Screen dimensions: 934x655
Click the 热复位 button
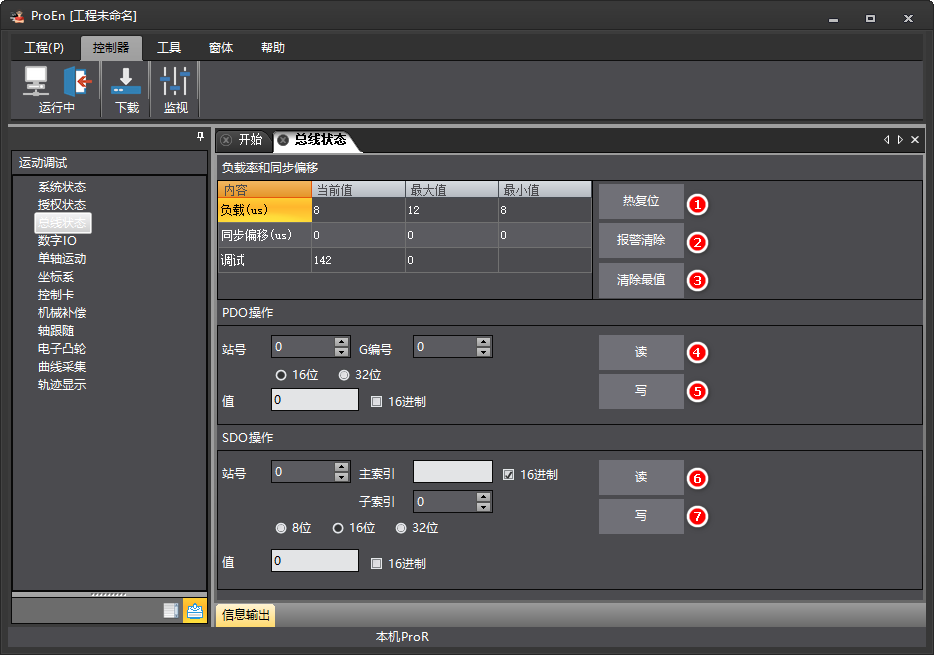point(641,201)
